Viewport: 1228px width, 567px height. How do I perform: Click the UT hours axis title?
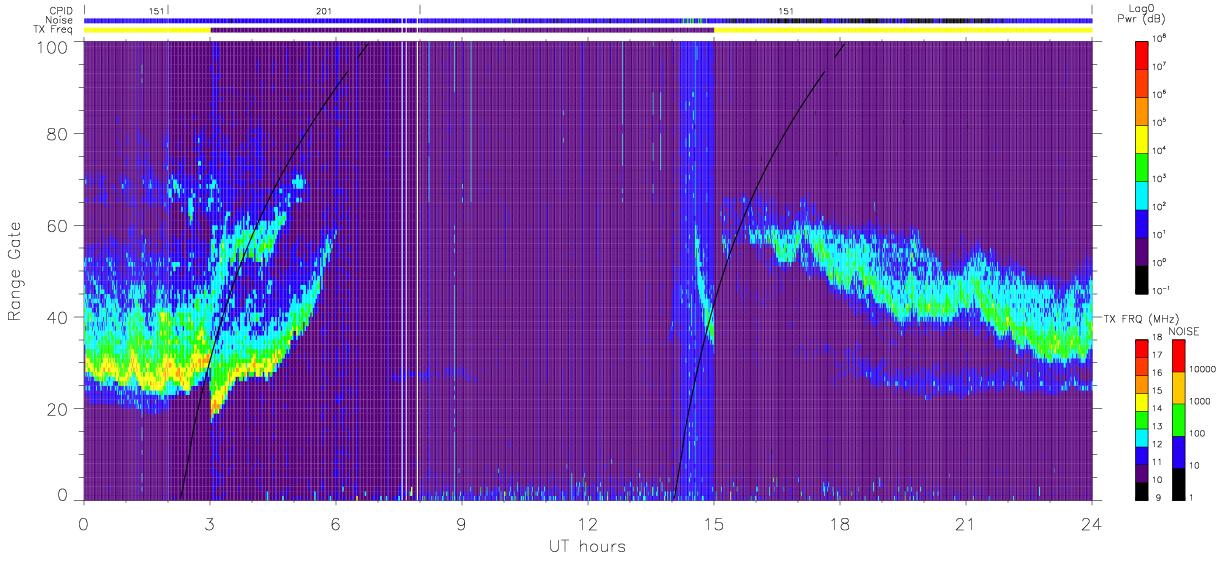[587, 546]
